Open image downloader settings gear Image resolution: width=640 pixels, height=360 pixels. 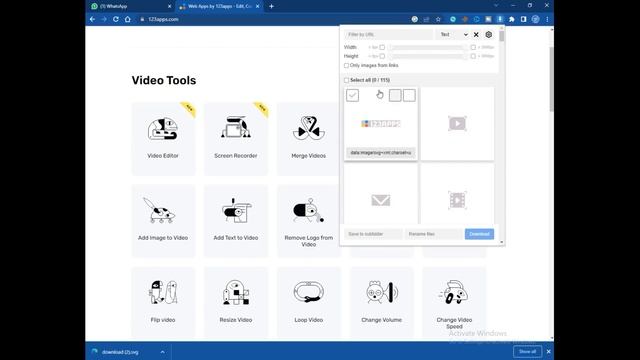[x=489, y=35]
